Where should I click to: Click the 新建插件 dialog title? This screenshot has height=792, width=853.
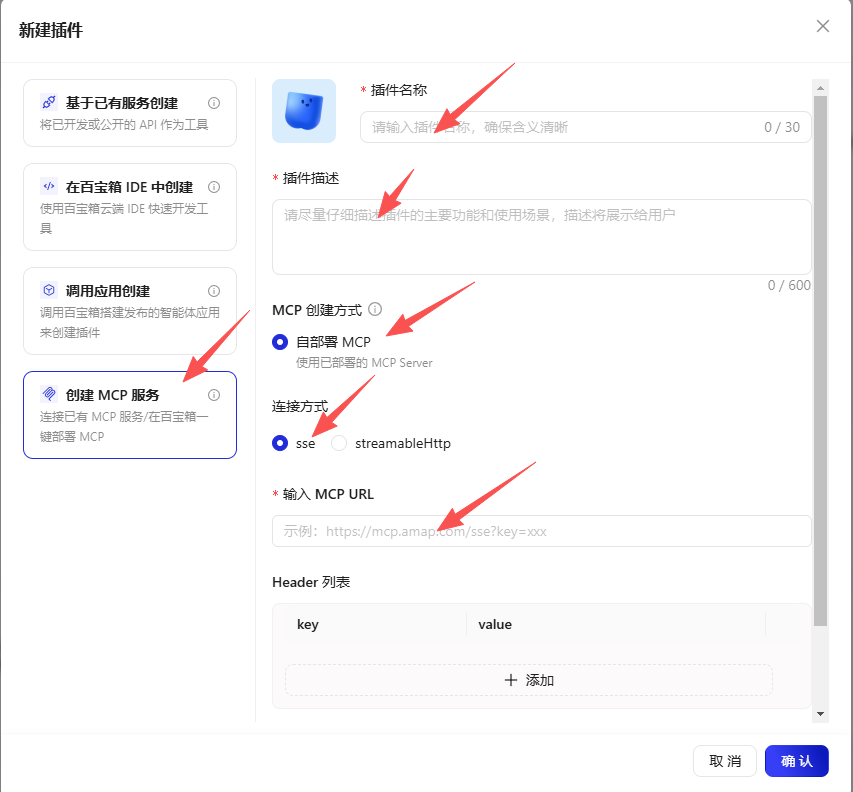tap(51, 30)
